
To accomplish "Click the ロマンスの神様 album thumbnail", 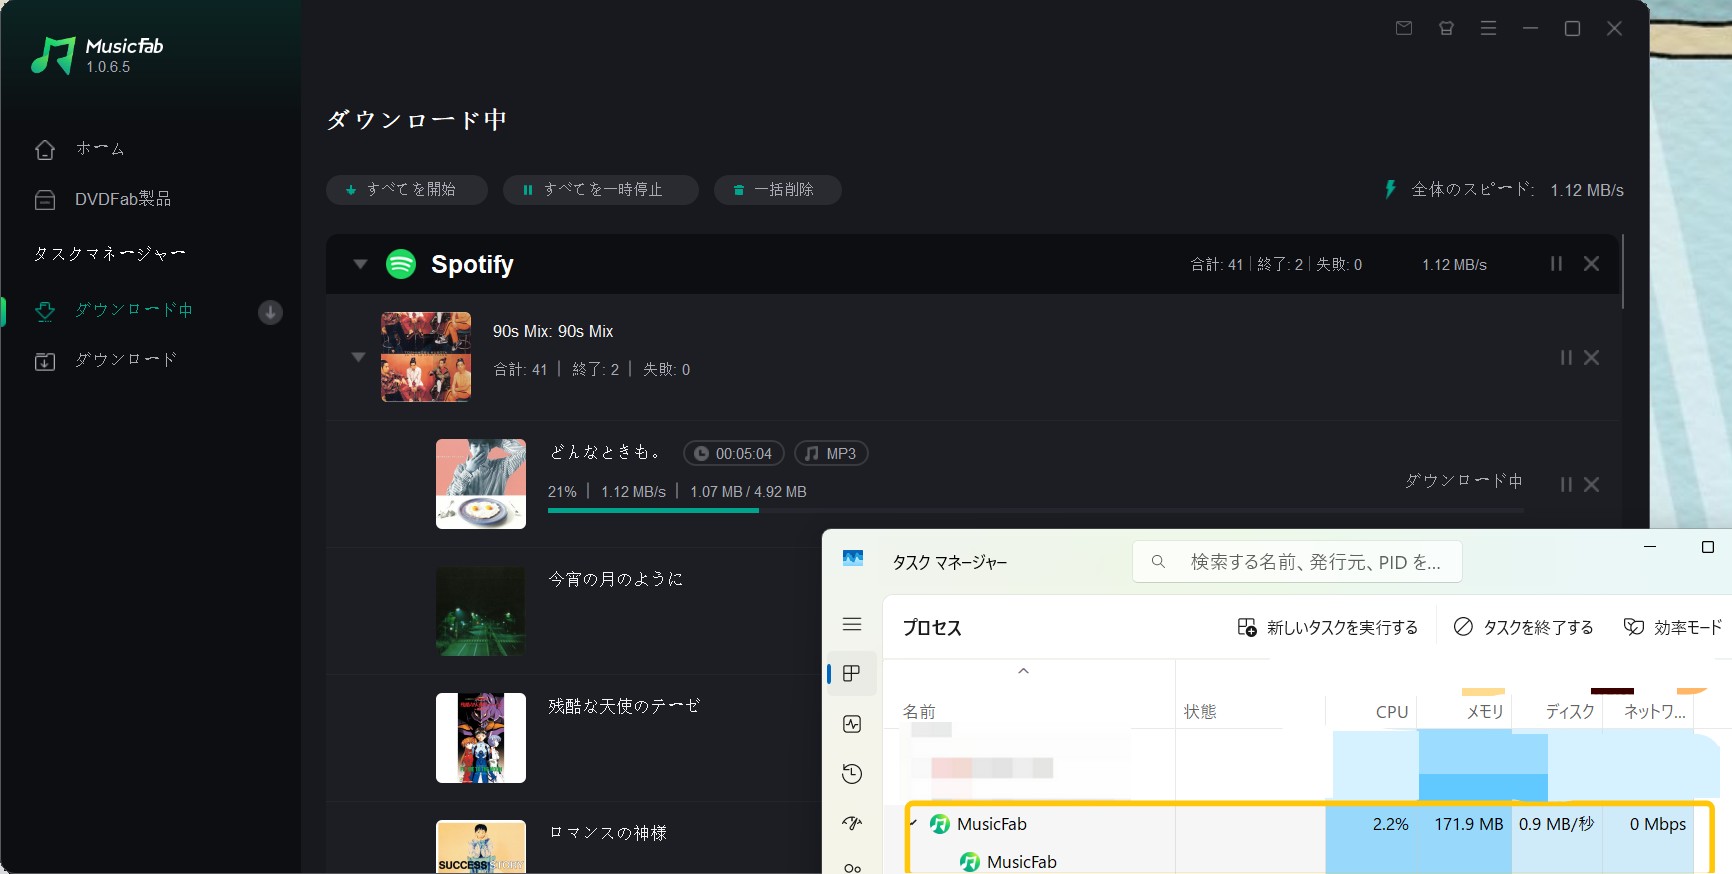I will (x=481, y=846).
